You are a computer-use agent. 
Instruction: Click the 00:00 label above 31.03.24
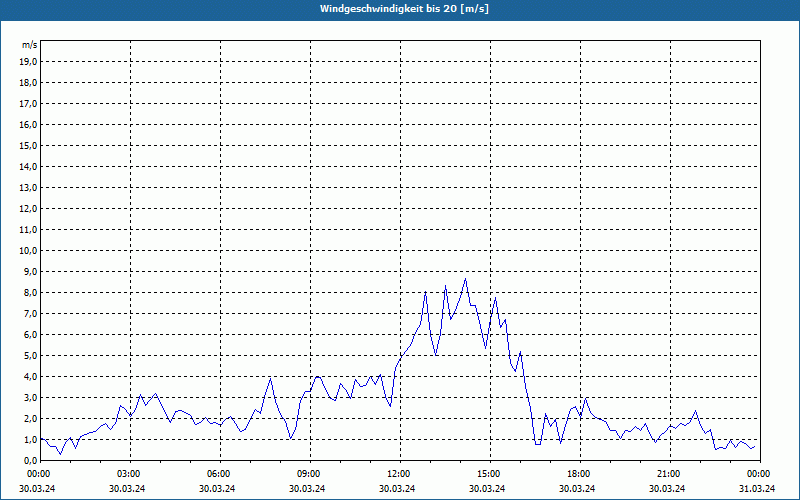[760, 474]
